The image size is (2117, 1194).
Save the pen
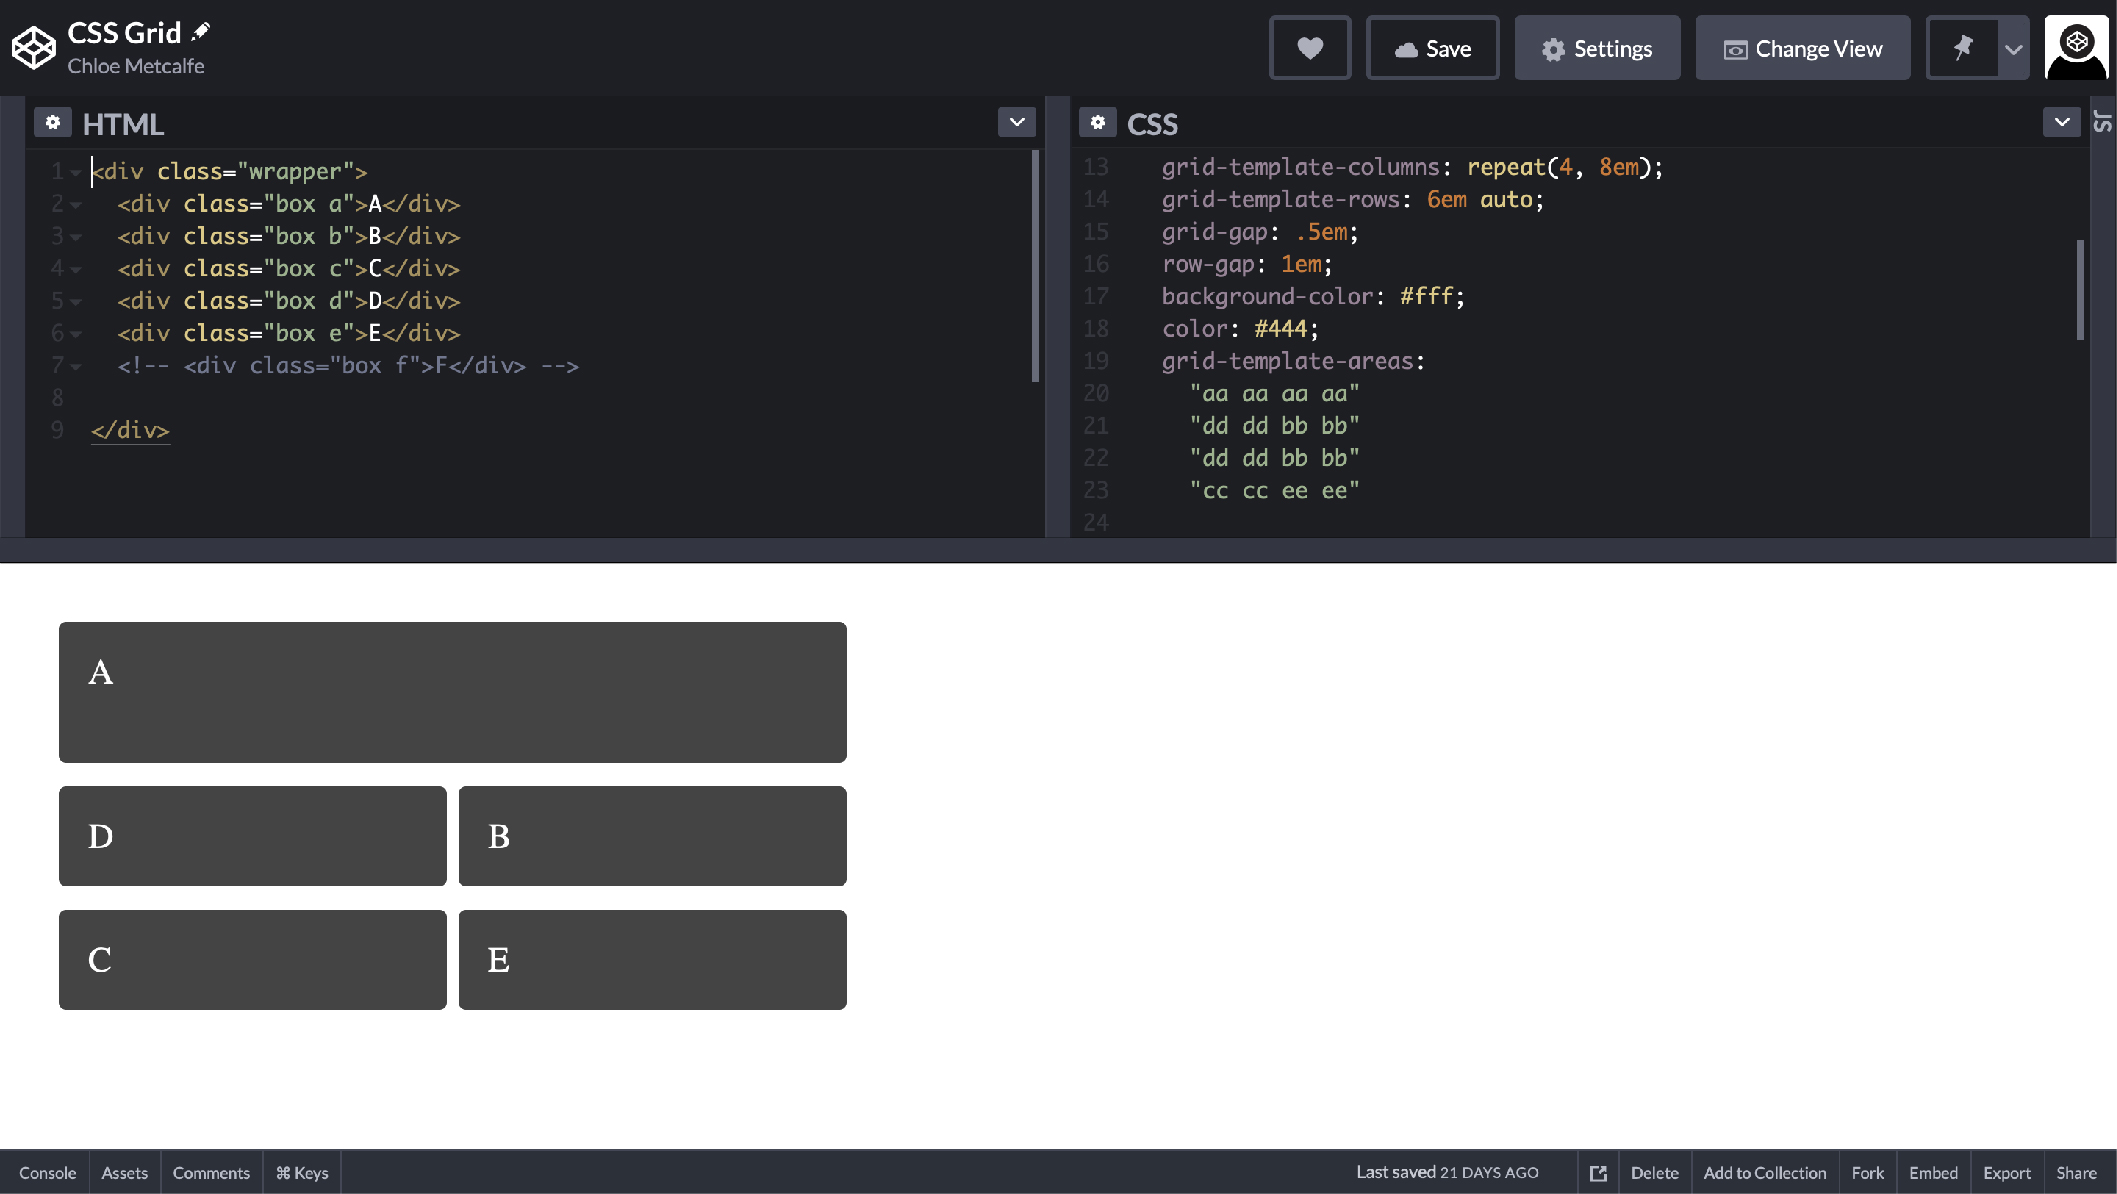point(1433,47)
